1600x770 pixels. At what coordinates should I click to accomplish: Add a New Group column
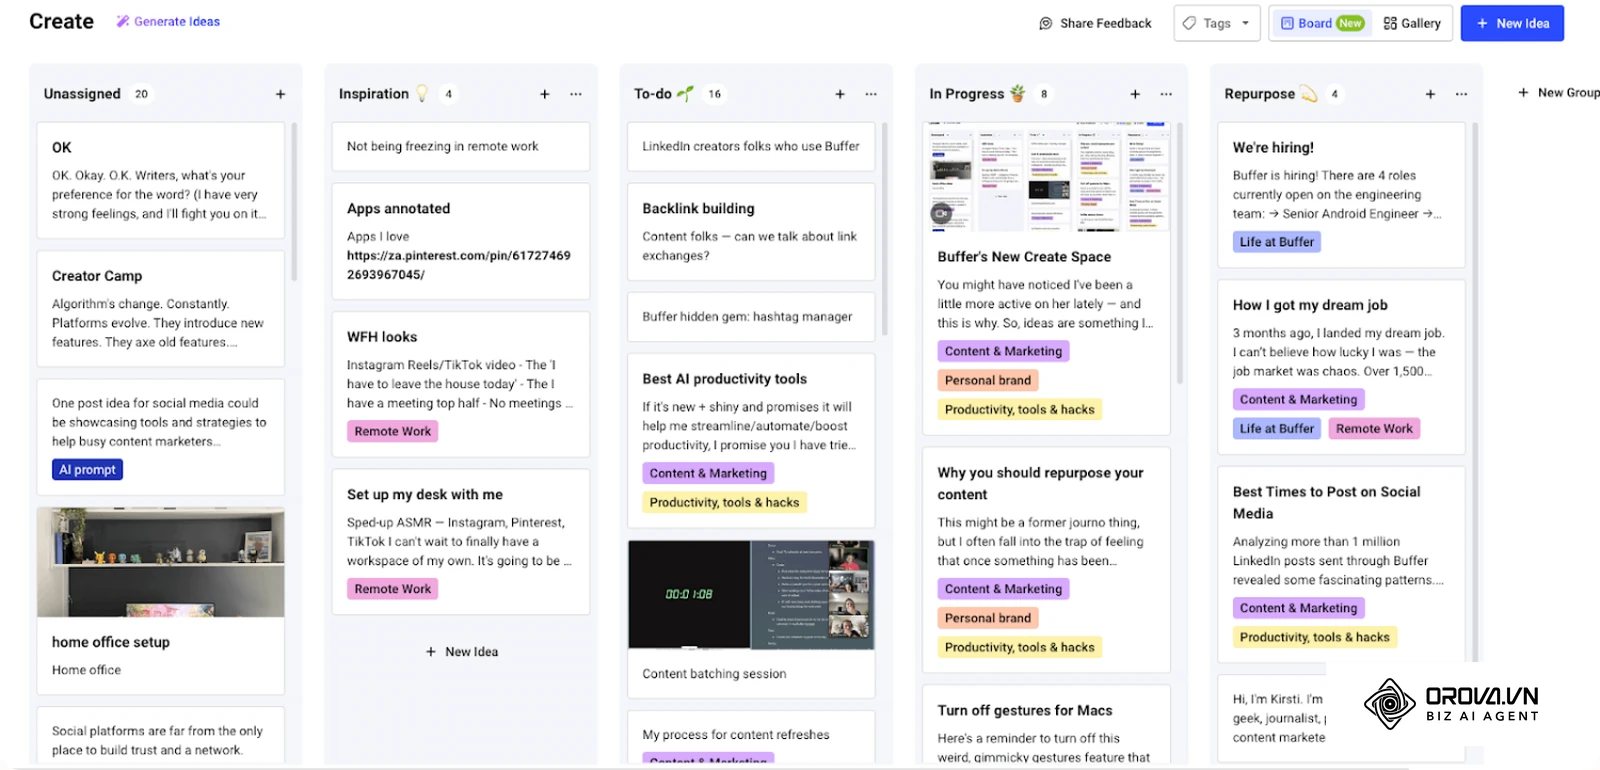pos(1558,92)
